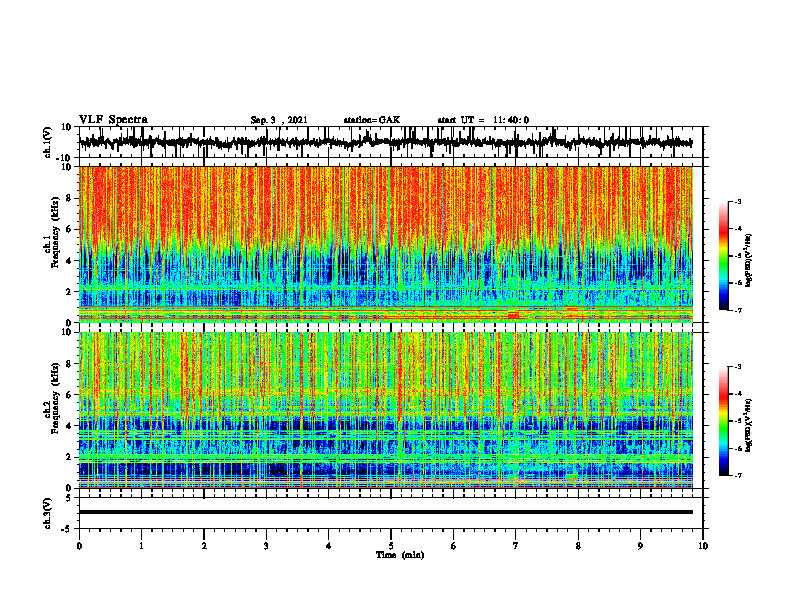Click the ch.3 flat black trace
This screenshot has height=612, width=792.
pyautogui.click(x=385, y=512)
